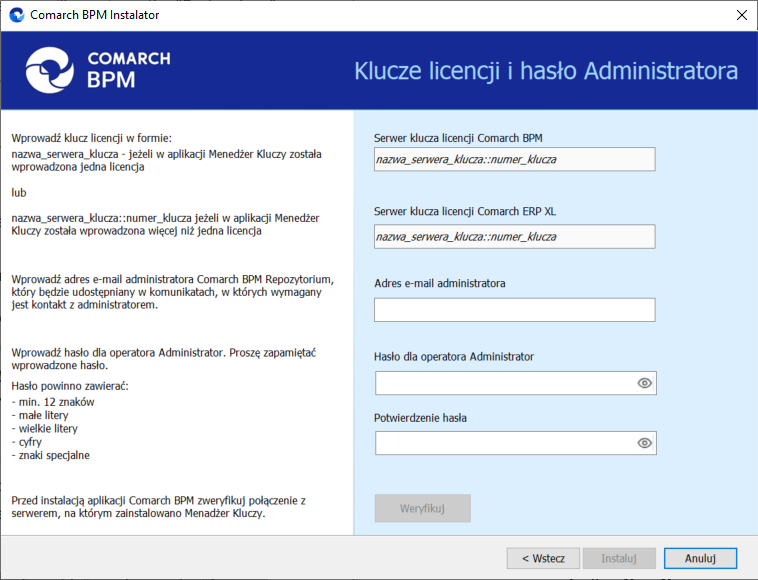Viewport: 758px width, 580px height.
Task: Click the heading 'Klucze licencji i hasło Administratora'
Action: click(x=546, y=71)
